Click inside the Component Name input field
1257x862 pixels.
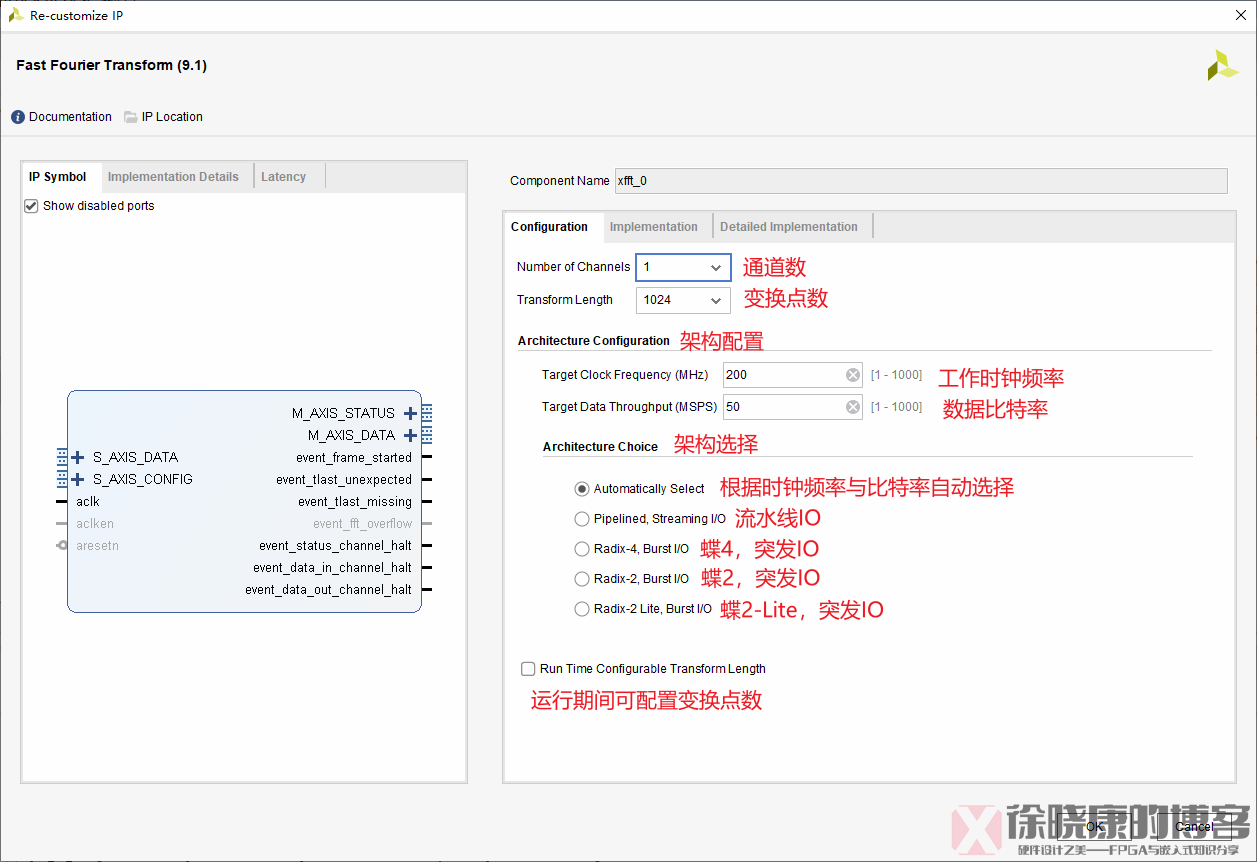(x=900, y=181)
